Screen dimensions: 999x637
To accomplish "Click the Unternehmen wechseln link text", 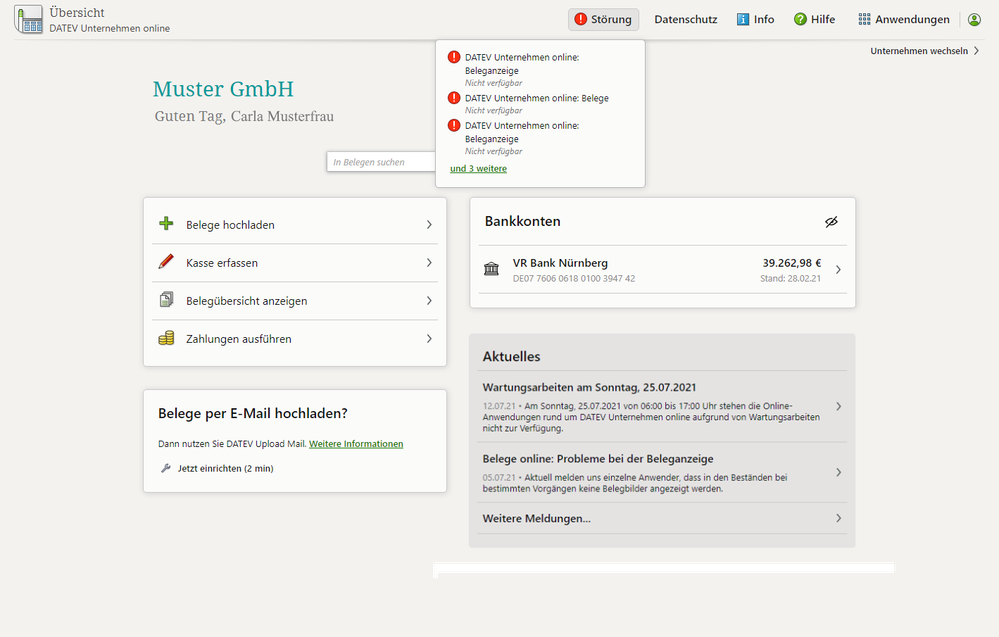I will pyautogui.click(x=919, y=51).
